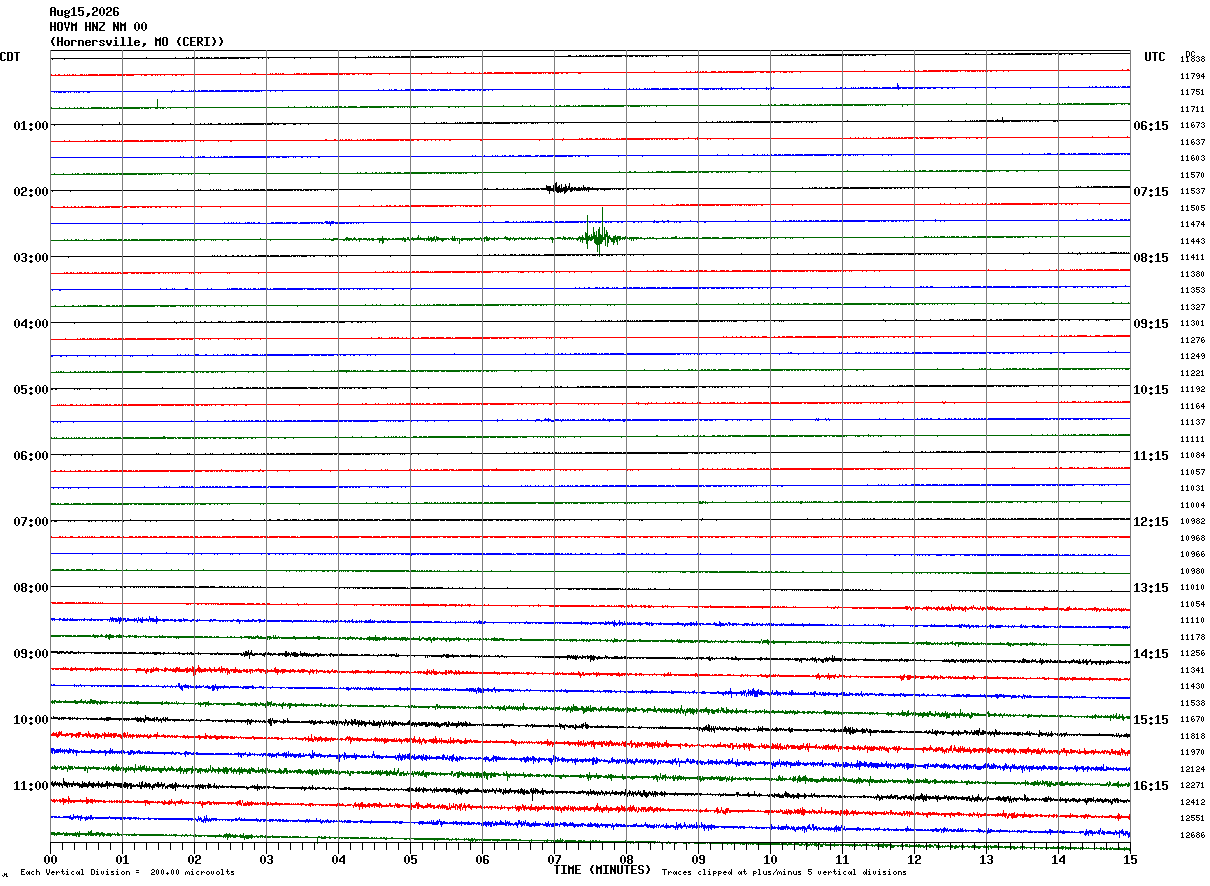Click the minute axis tick label 00

50,859
